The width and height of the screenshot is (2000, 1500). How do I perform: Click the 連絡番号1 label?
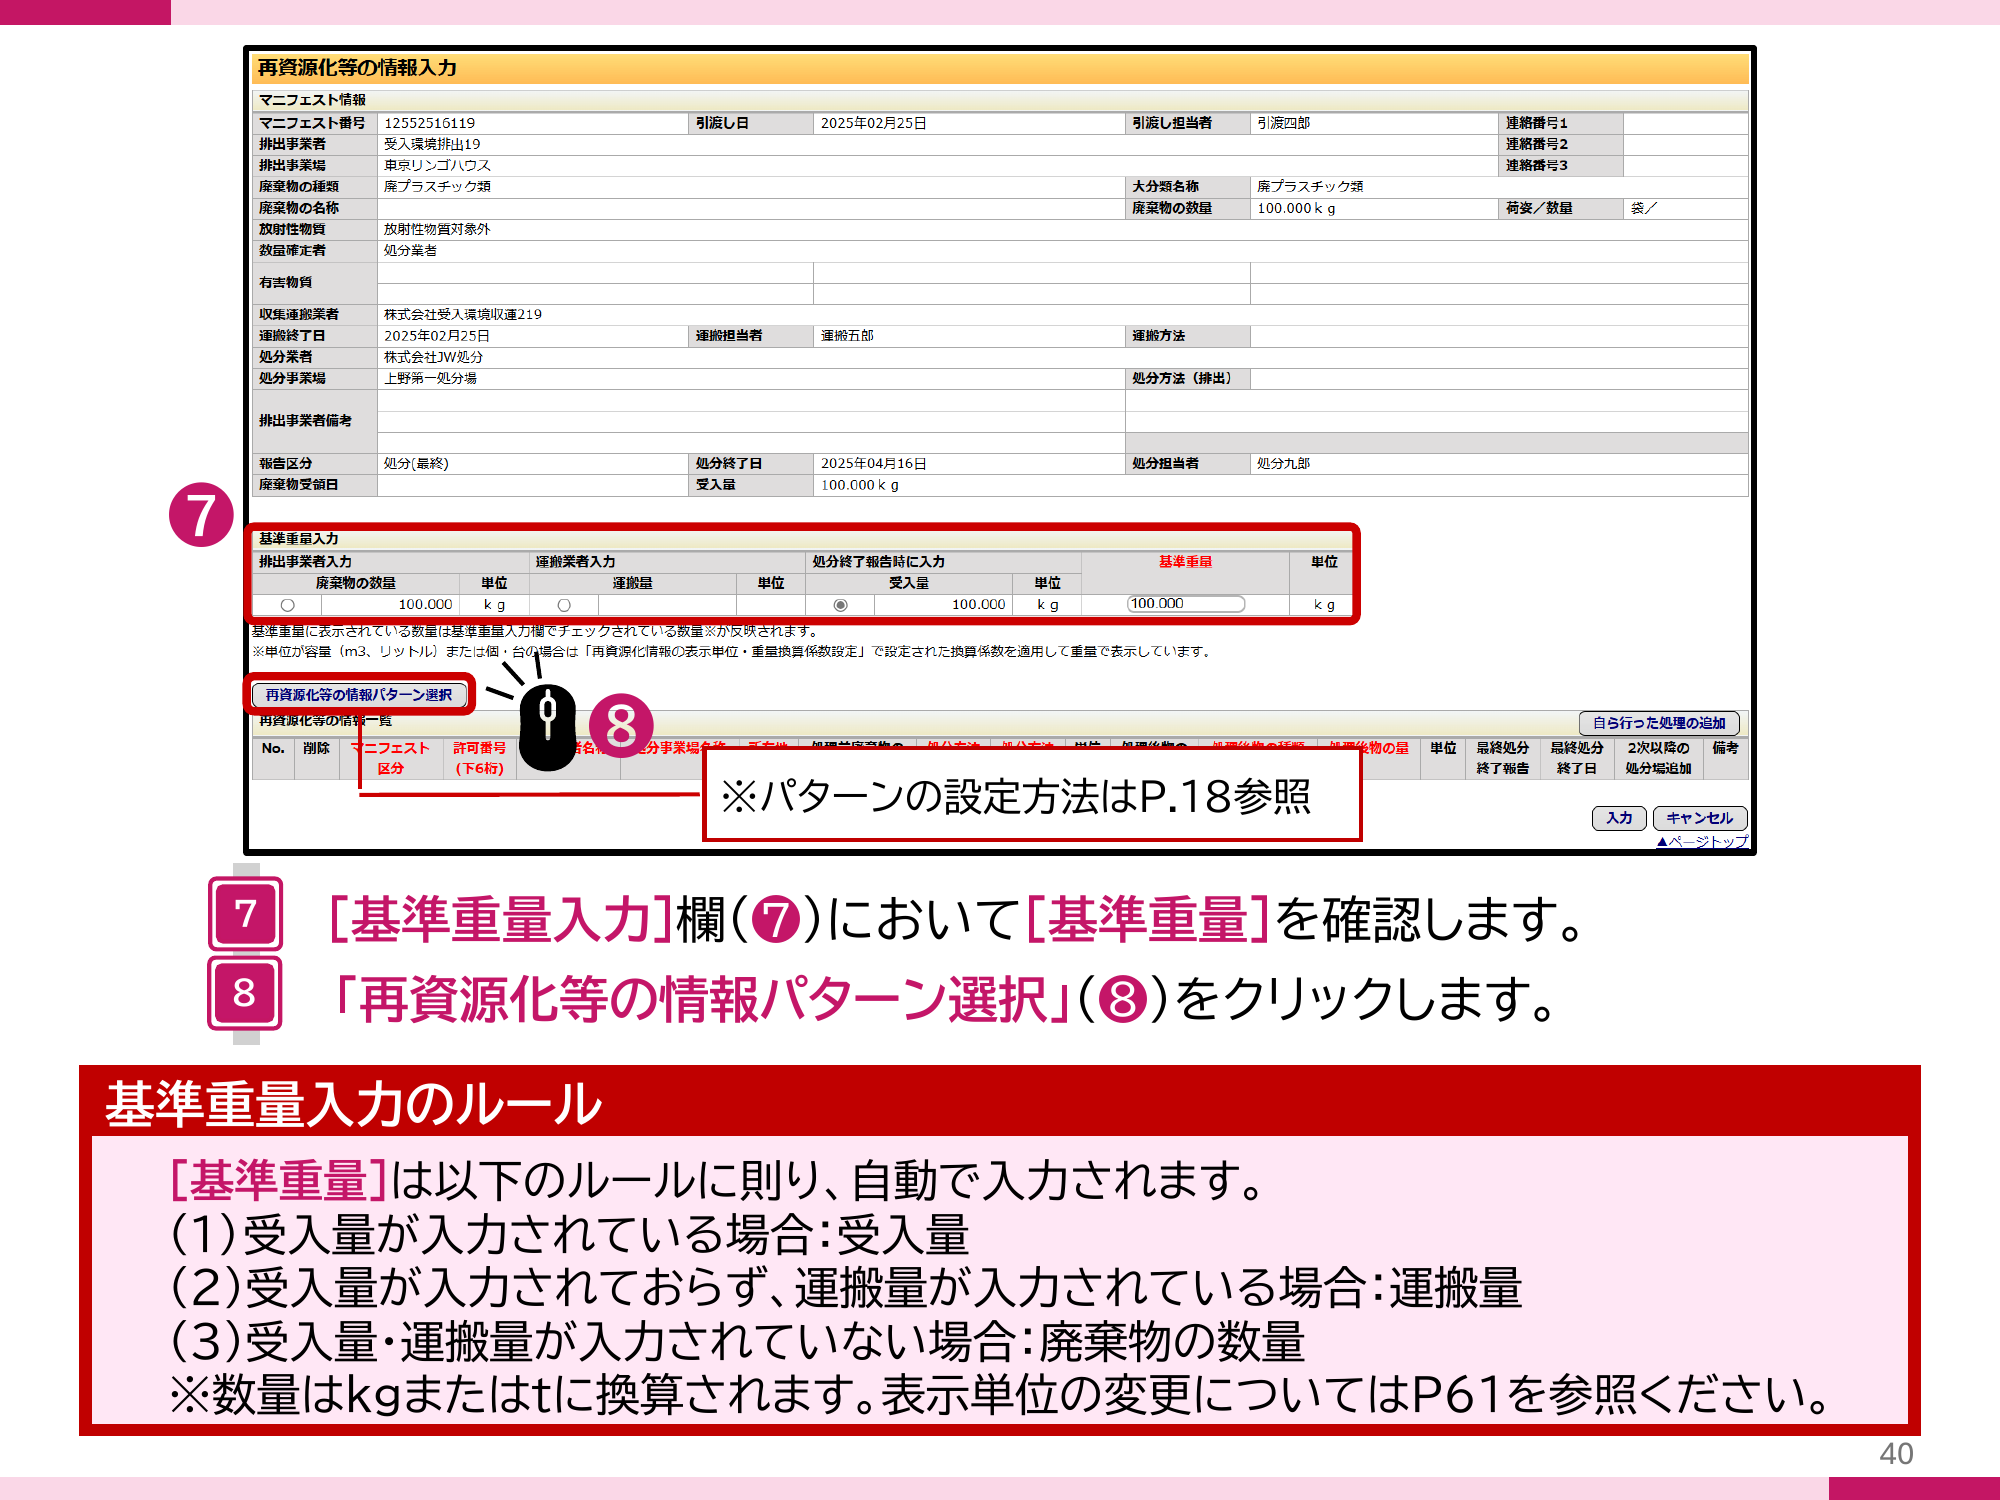tap(1537, 123)
